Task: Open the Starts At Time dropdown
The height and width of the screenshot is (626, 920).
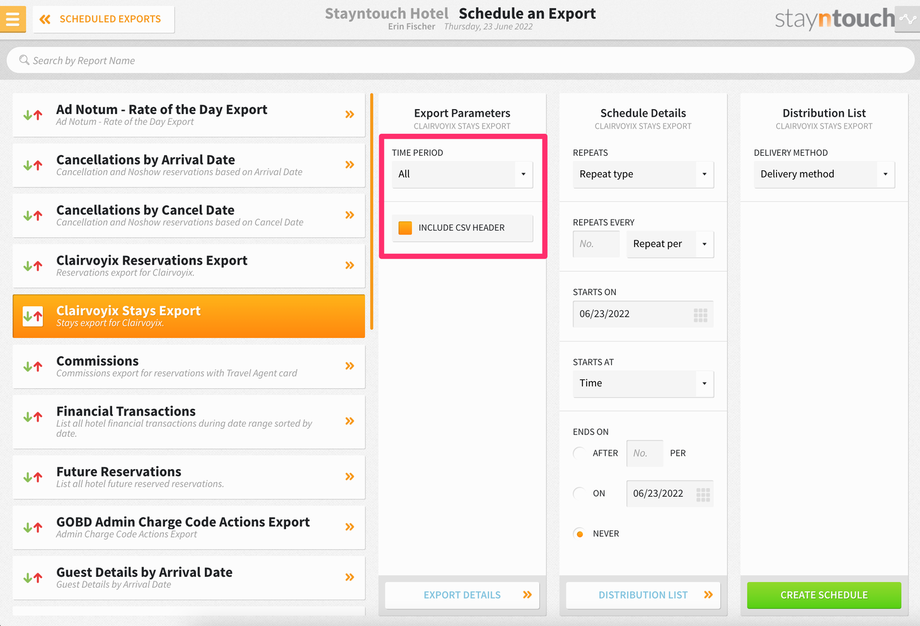Action: [643, 383]
